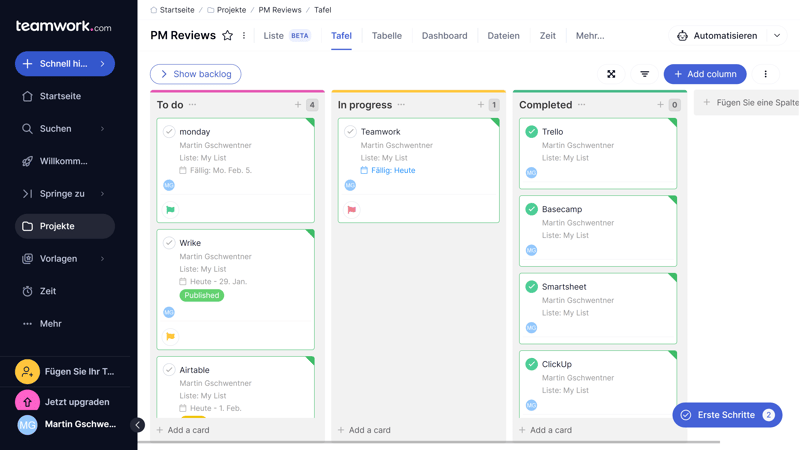Collapse the sidebar with the arrow handle
The width and height of the screenshot is (800, 450).
pos(138,425)
